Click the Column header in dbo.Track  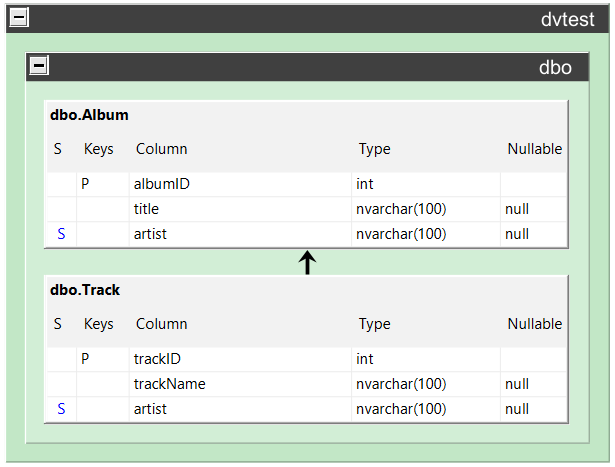point(162,324)
